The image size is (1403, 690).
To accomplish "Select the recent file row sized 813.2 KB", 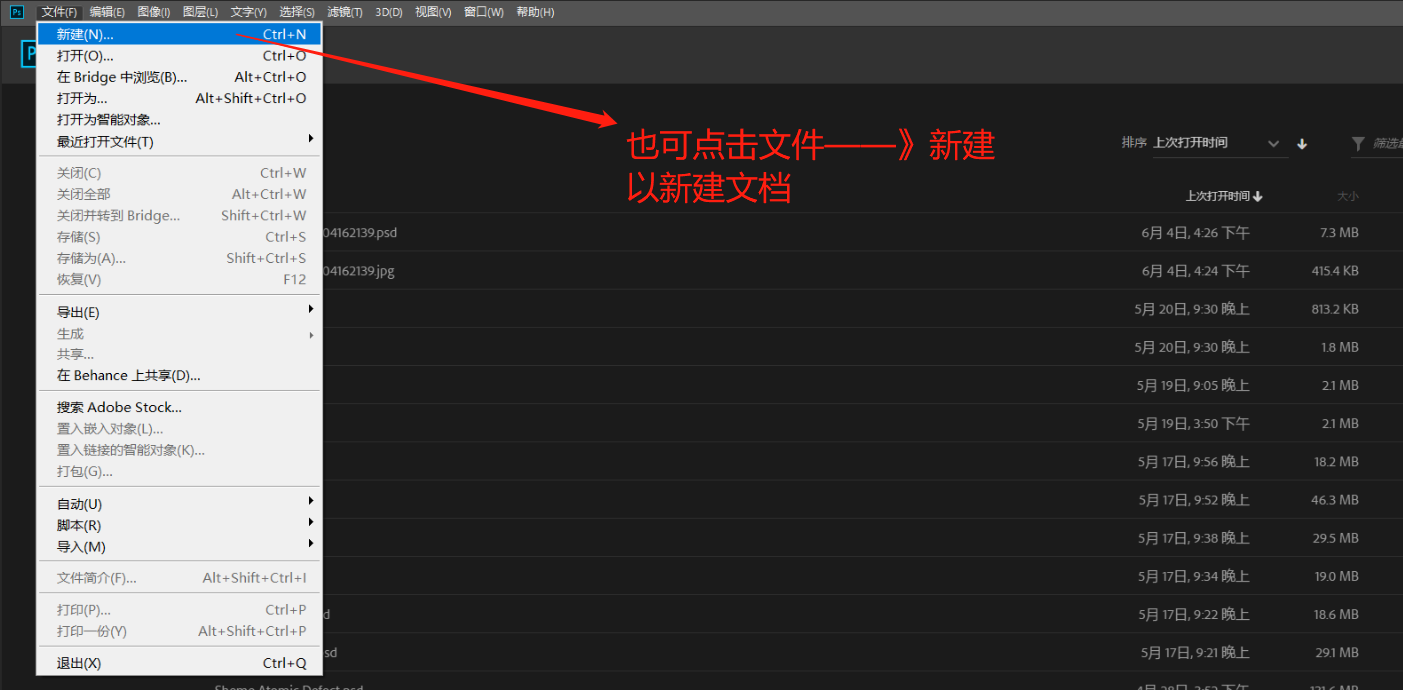I will (x=863, y=309).
